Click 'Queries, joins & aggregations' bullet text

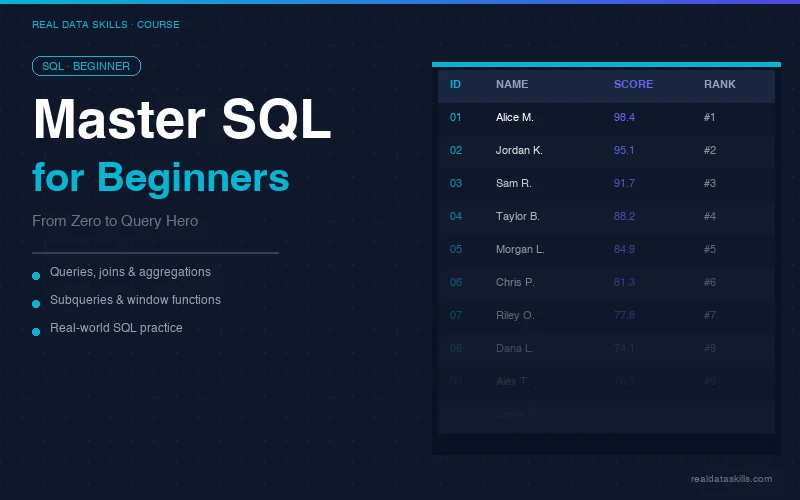pos(130,272)
